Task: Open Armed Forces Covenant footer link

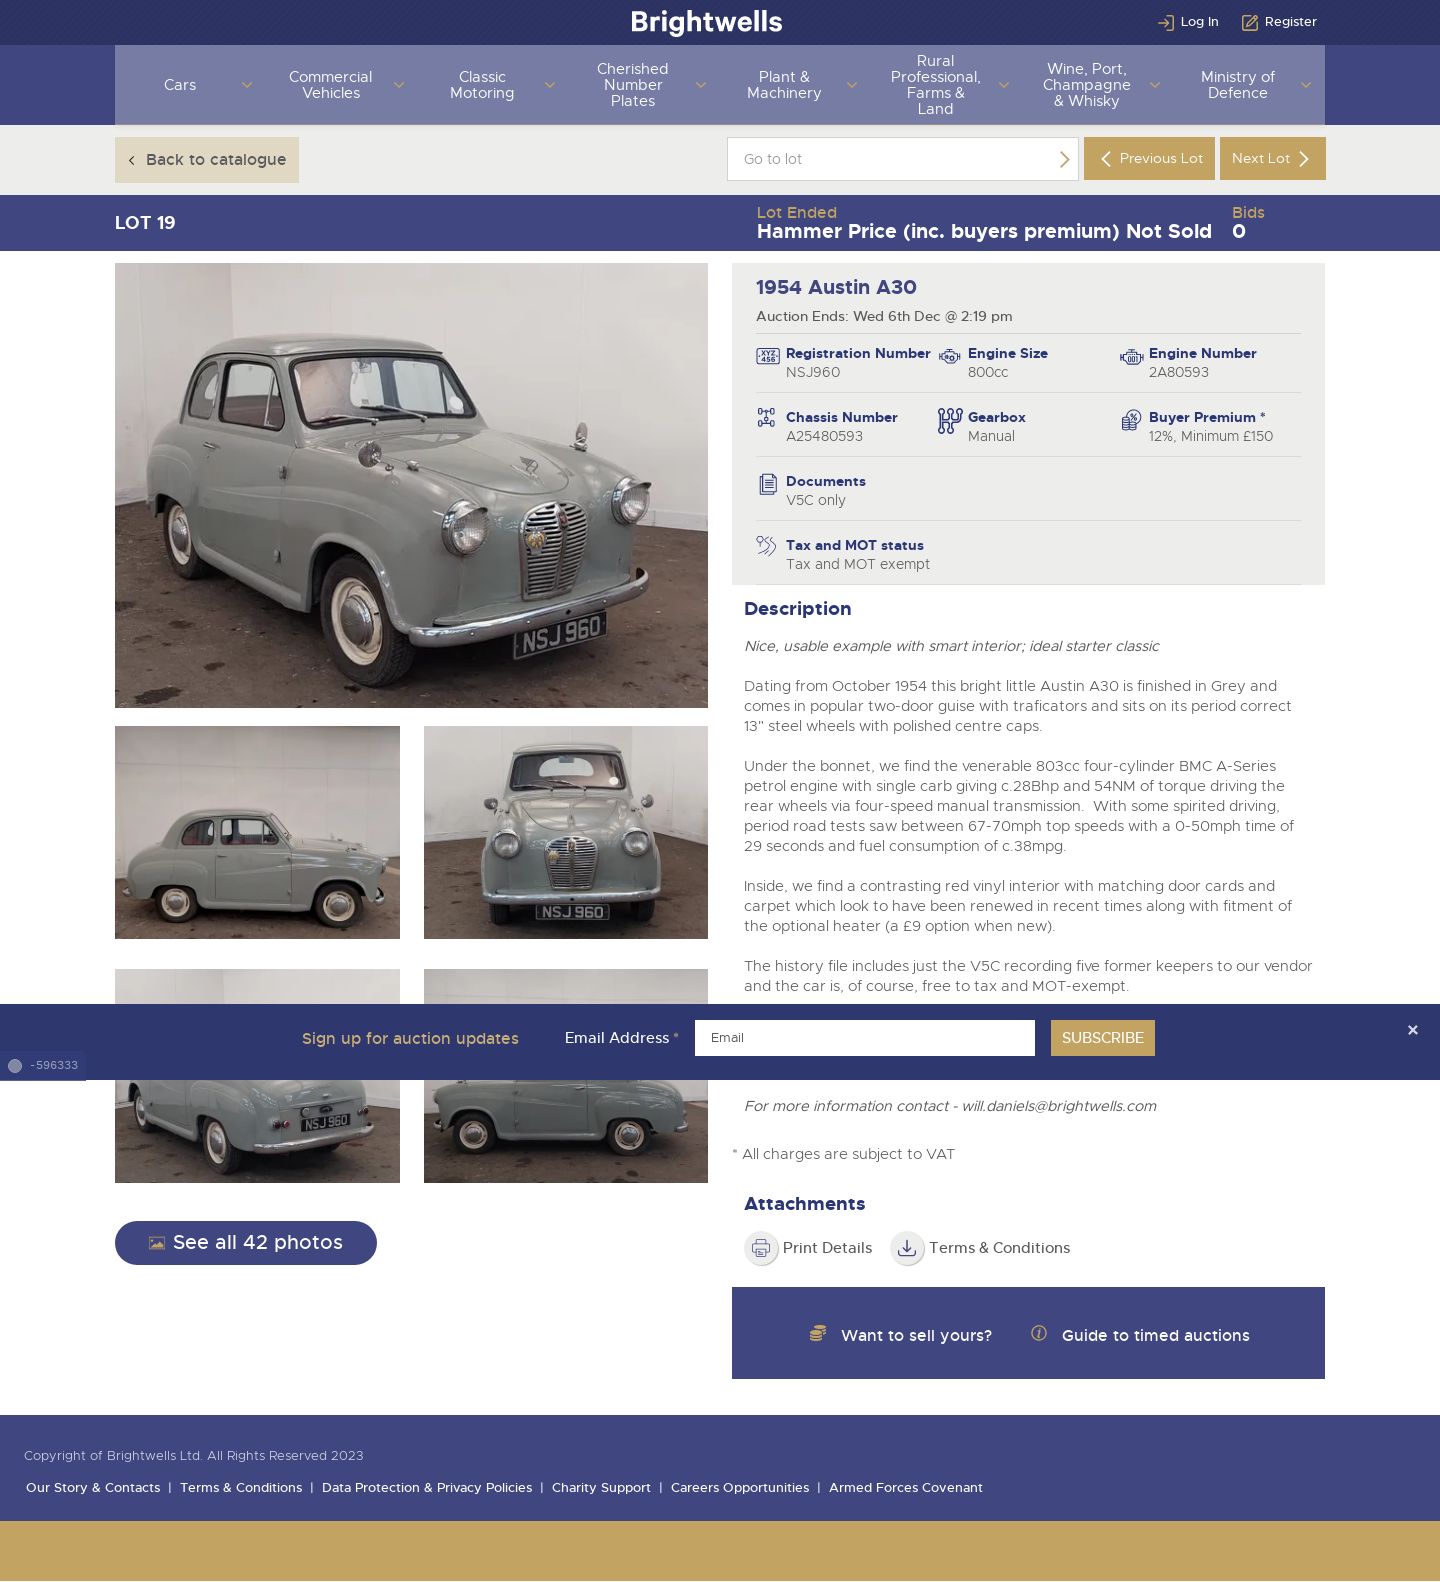Action: (906, 1488)
